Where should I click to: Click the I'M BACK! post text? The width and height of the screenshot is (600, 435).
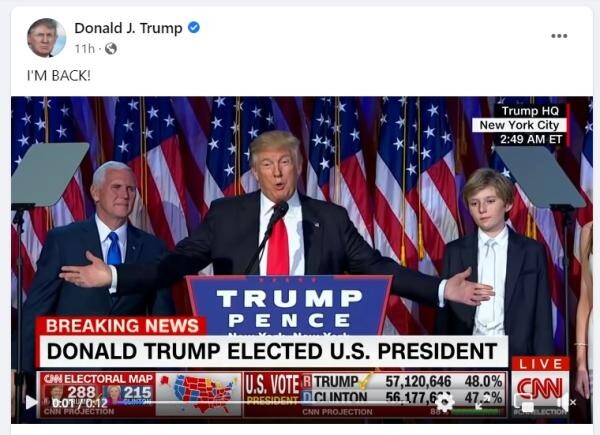click(x=59, y=75)
